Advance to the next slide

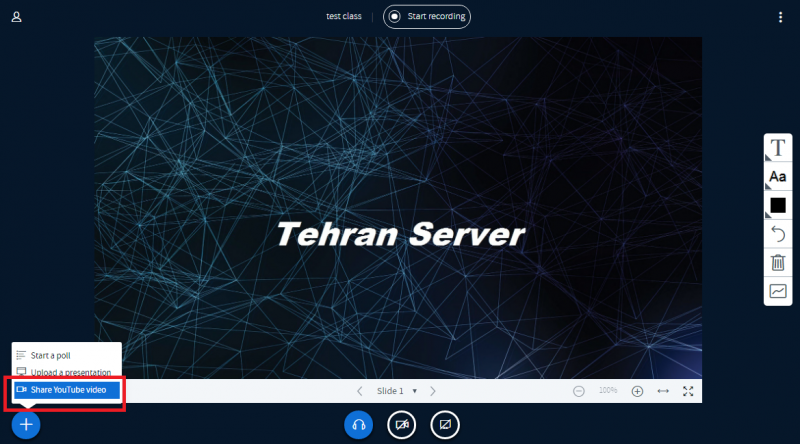[433, 391]
